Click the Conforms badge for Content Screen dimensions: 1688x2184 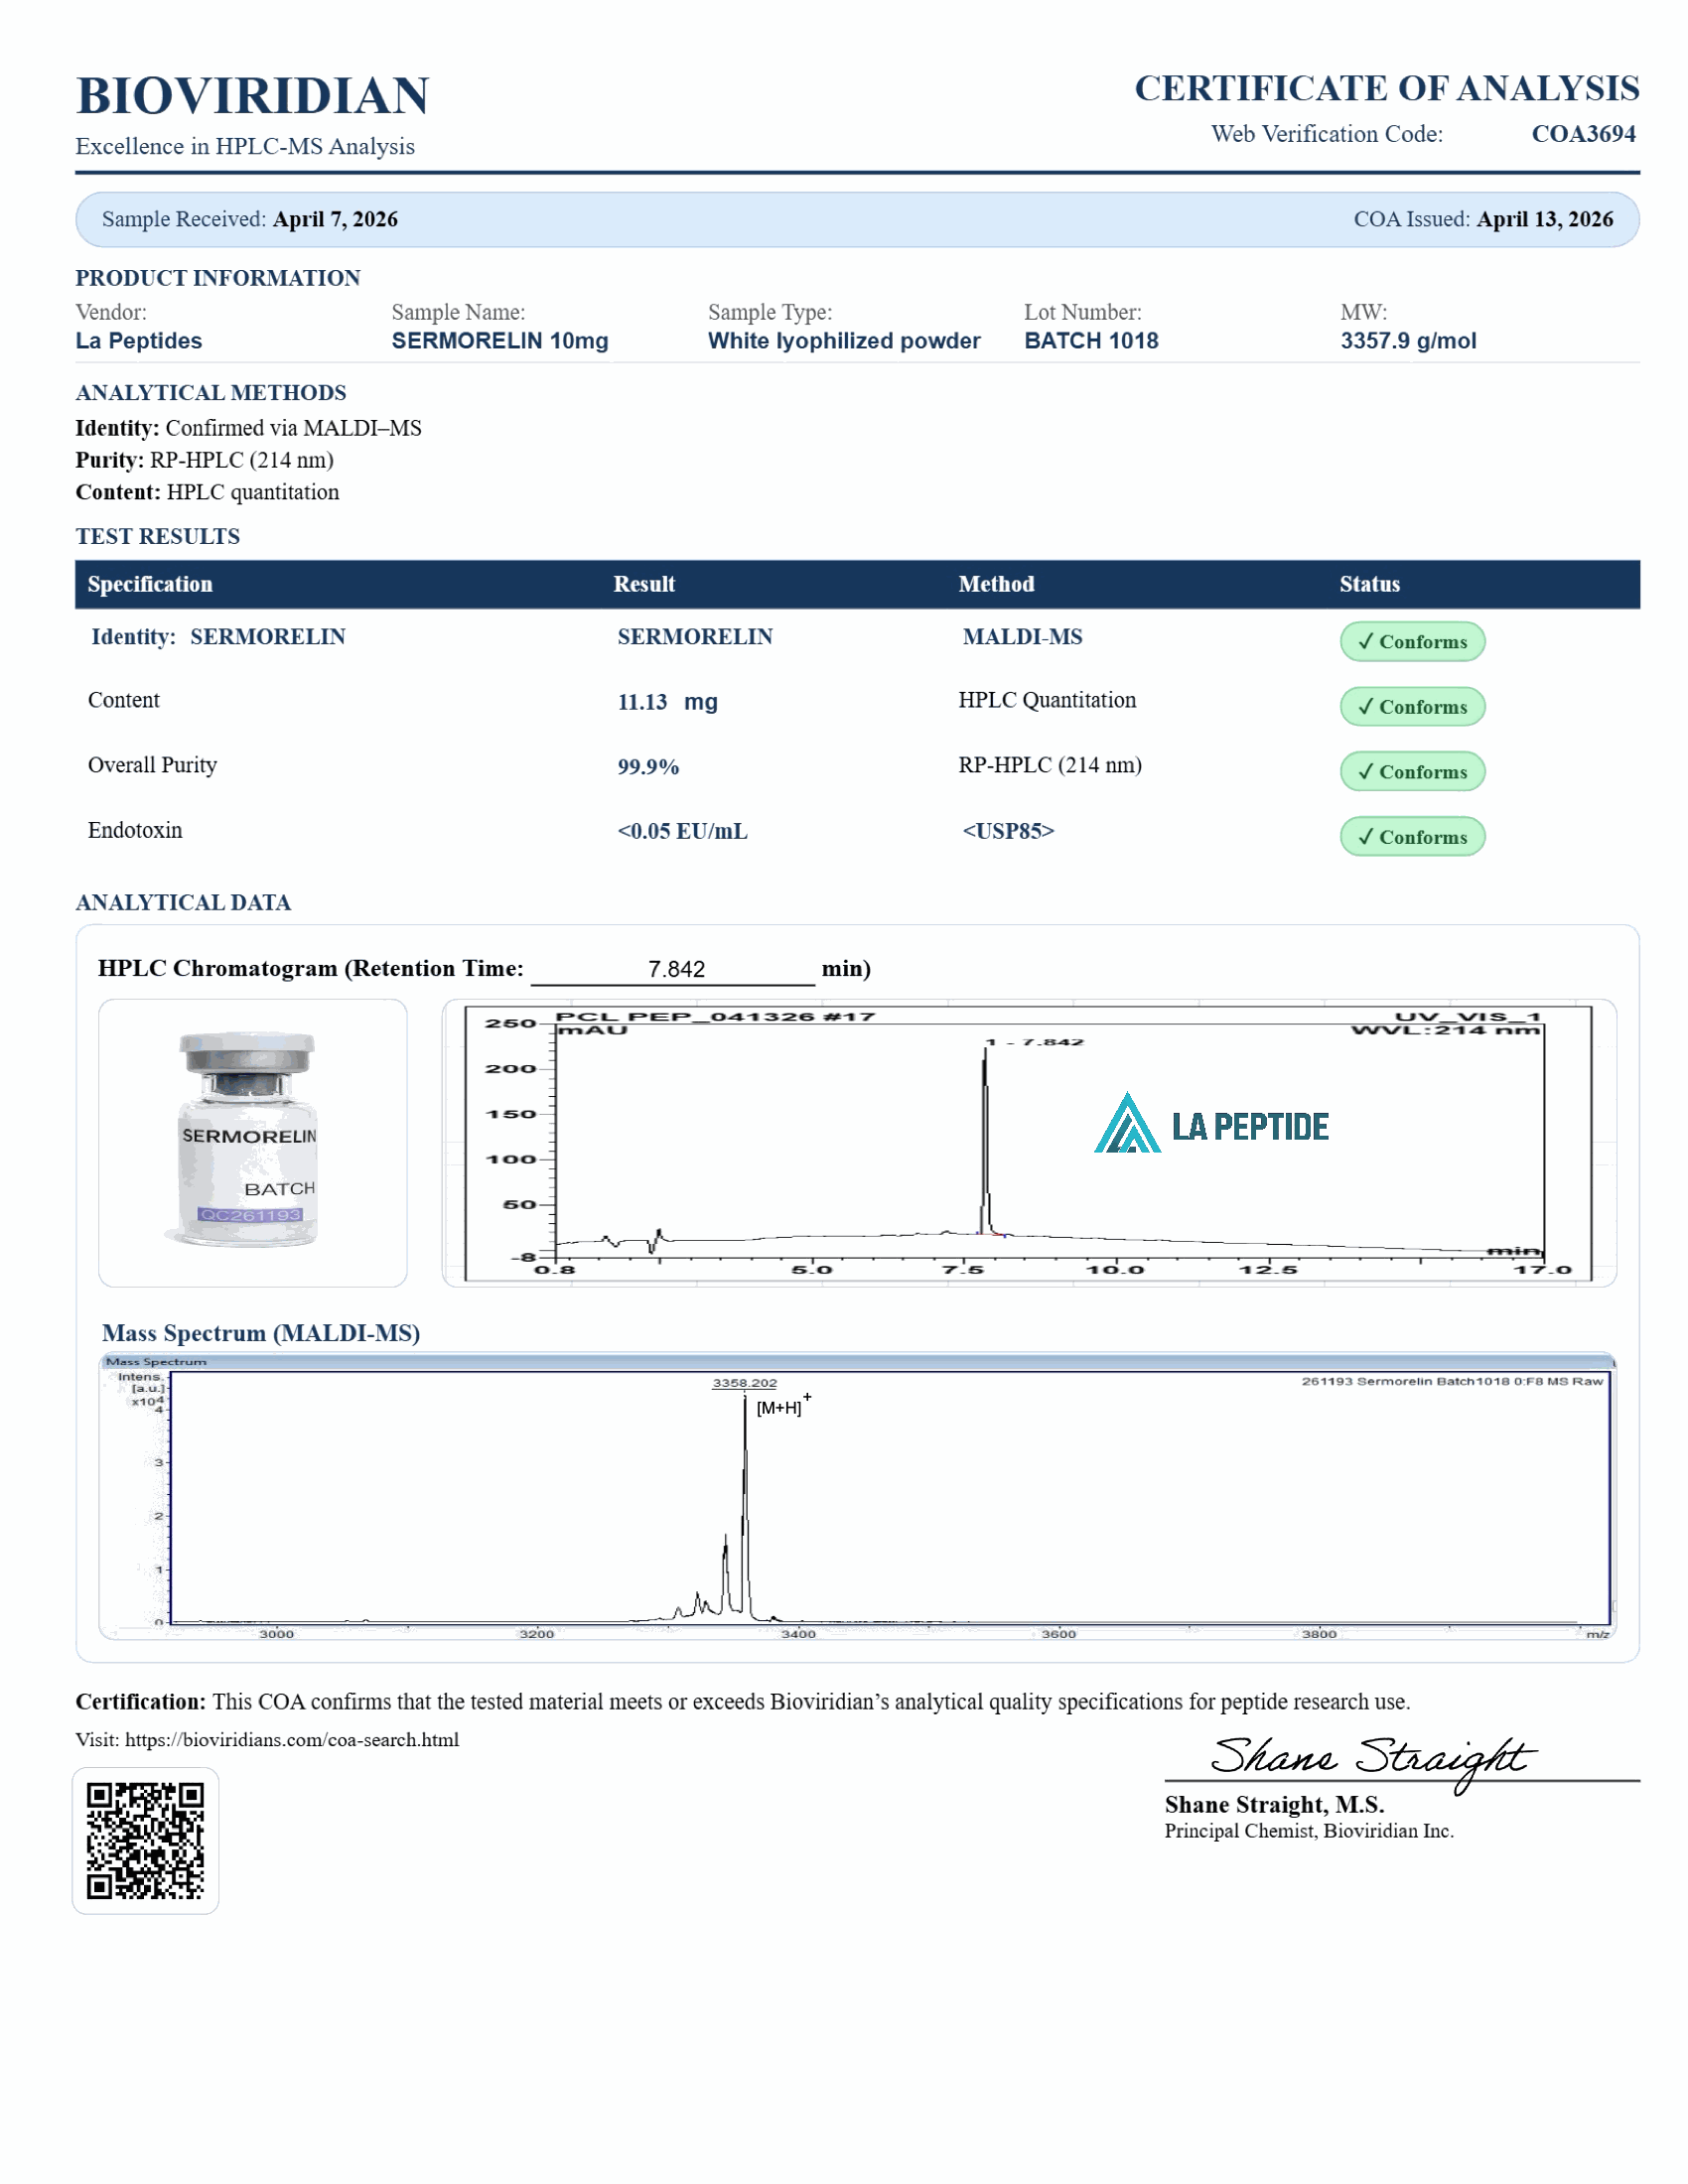tap(1412, 706)
